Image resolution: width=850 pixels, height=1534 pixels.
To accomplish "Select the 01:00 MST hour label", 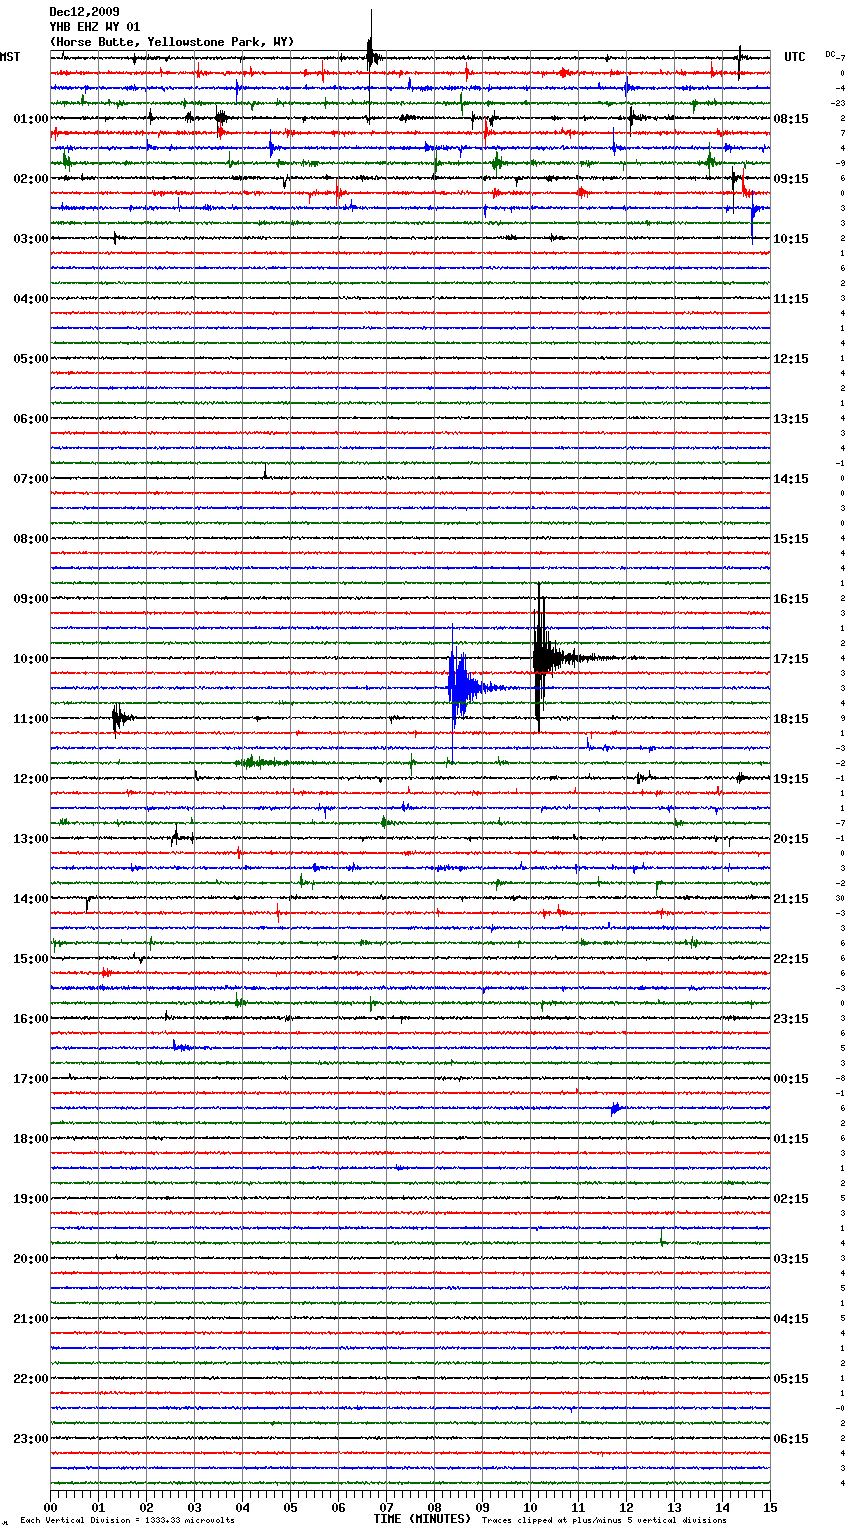I will pos(31,119).
